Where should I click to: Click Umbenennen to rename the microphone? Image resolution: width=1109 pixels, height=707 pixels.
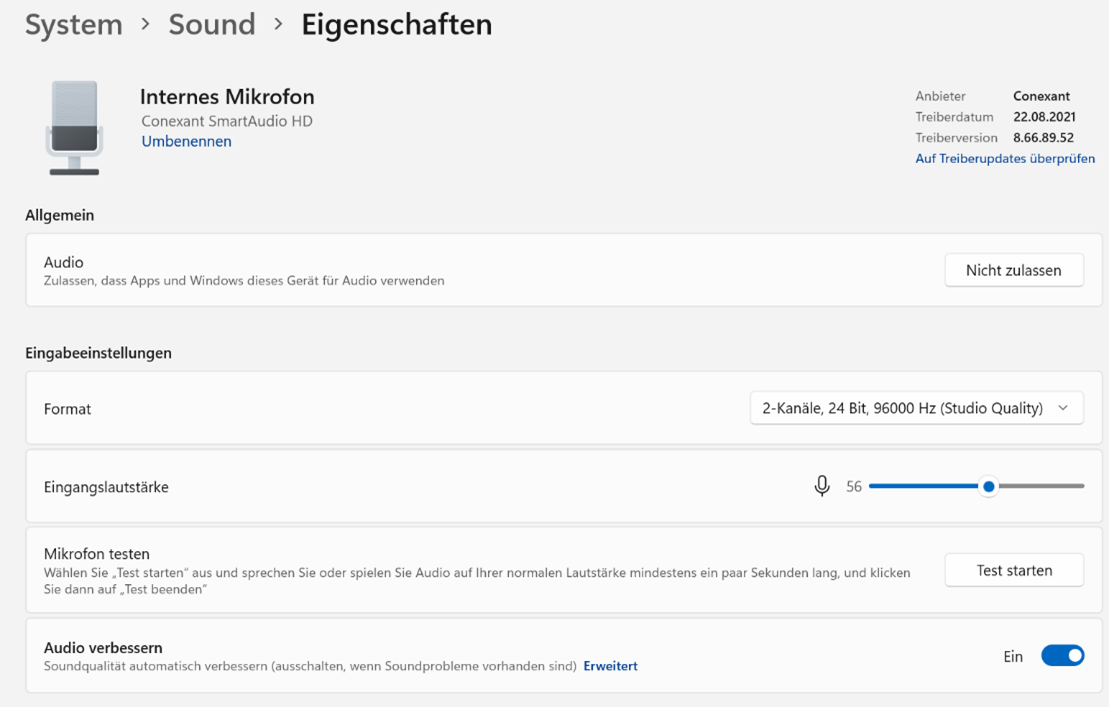click(x=186, y=141)
